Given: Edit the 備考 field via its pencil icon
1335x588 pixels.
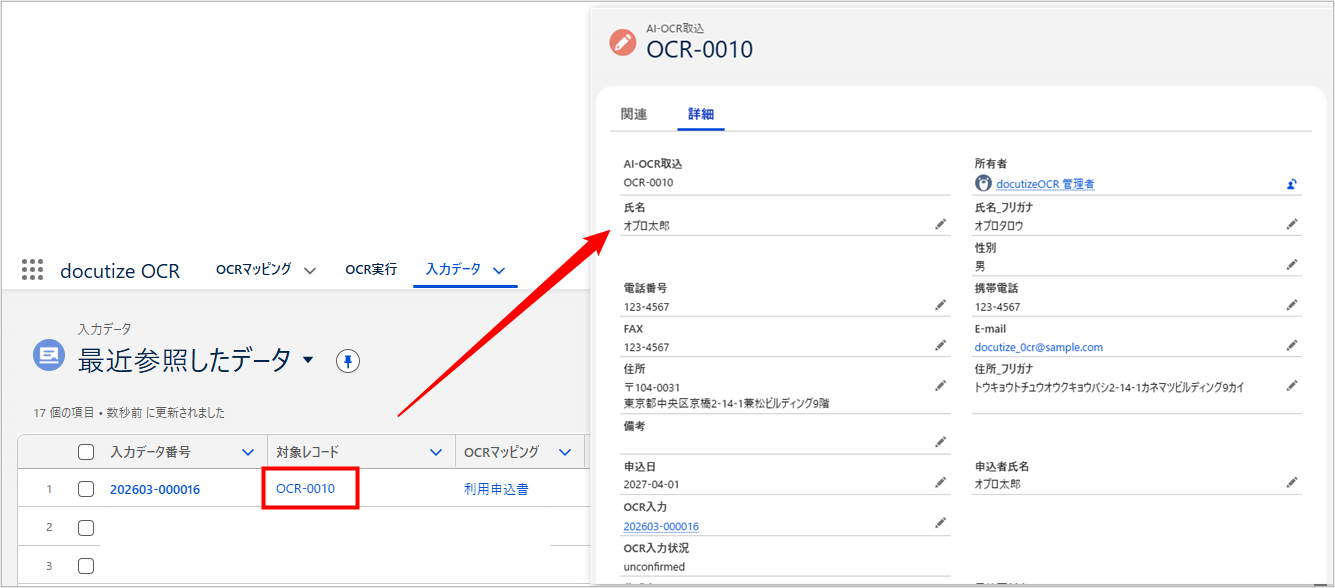Looking at the screenshot, I should 940,441.
